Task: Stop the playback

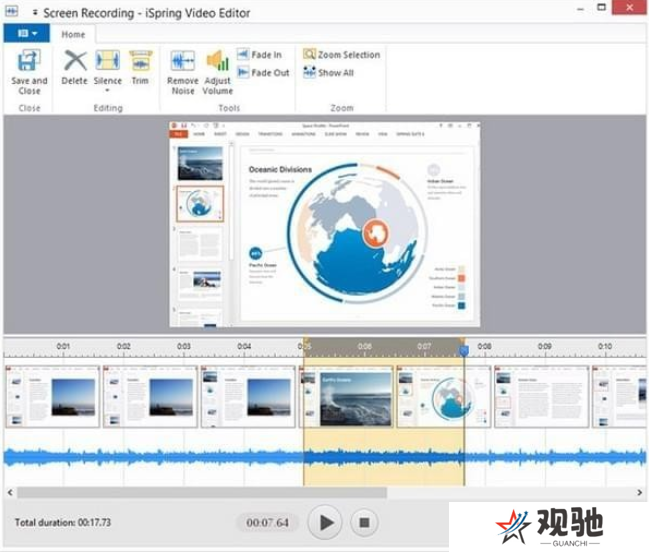Action: click(364, 523)
